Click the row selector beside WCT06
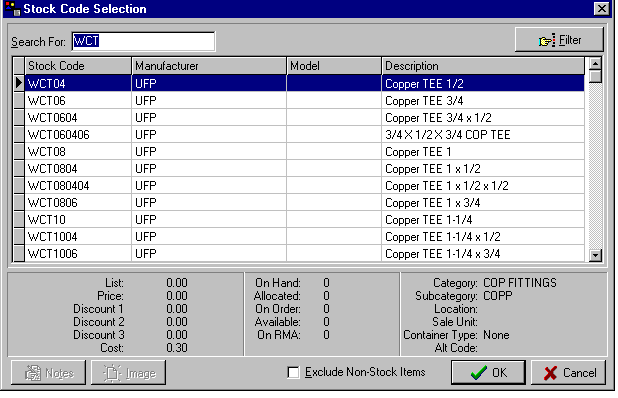Image resolution: width=618 pixels, height=398 pixels. click(19, 100)
